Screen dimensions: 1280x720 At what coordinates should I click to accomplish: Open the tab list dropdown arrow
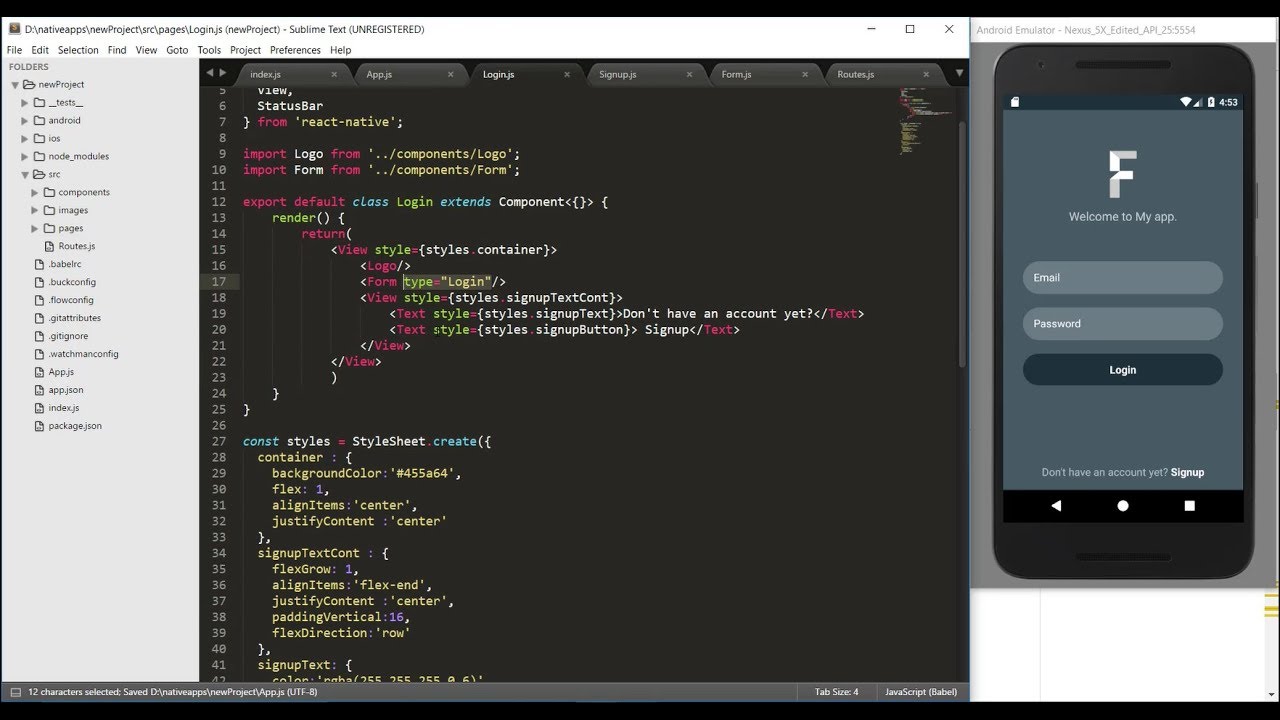tap(959, 73)
